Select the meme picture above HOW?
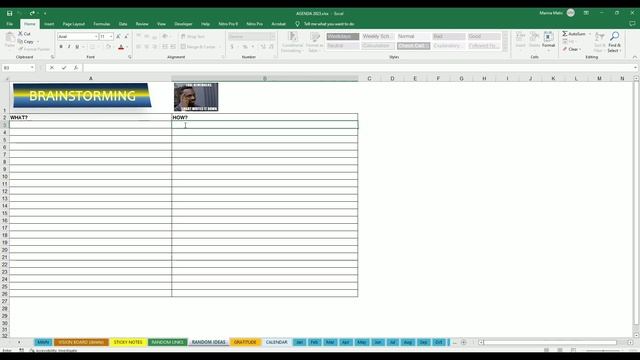Viewport: 640px width, 360px height. (196, 97)
